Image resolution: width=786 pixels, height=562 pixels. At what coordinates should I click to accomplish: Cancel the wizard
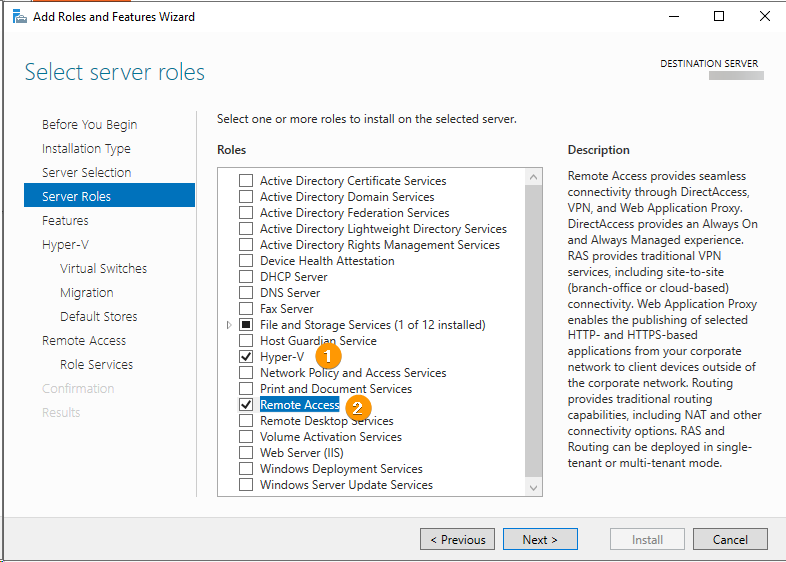coord(730,540)
